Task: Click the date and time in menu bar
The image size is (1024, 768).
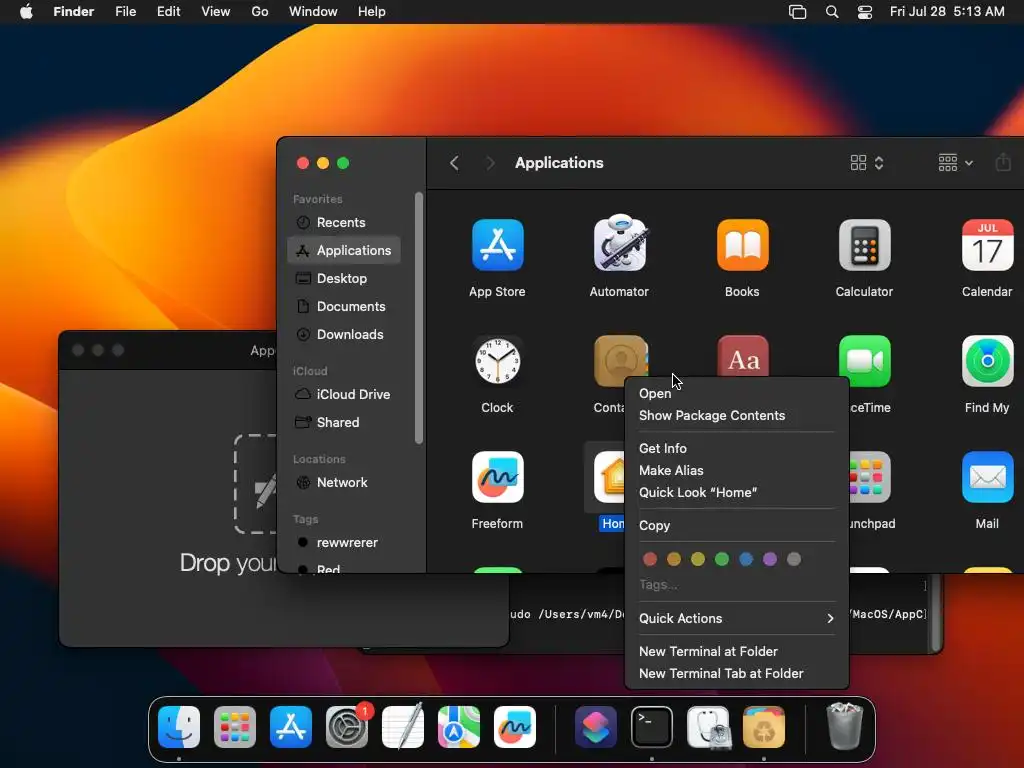Action: [x=947, y=12]
